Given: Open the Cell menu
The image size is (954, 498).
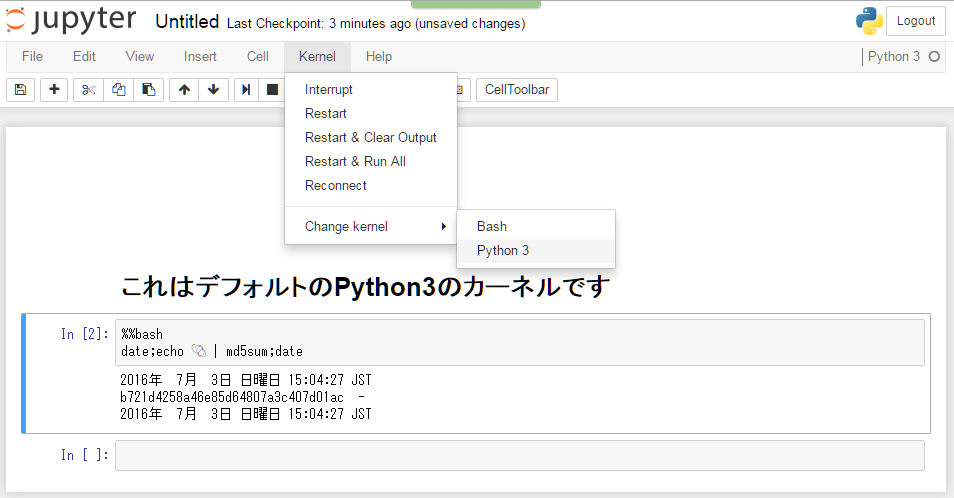Looking at the screenshot, I should pos(257,57).
